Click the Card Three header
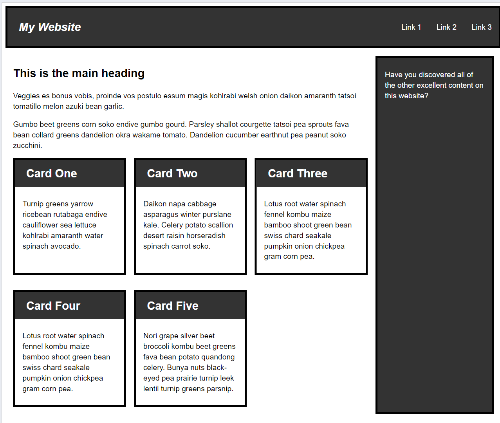Image resolution: width=500 pixels, height=423 pixels. pos(311,173)
